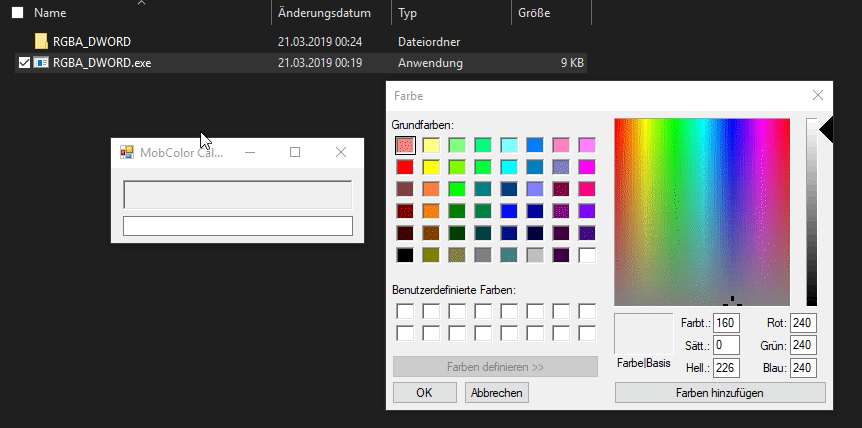Viewport: 862px width, 428px height.
Task: Select the bright magenta basic color swatch
Action: coord(587,167)
